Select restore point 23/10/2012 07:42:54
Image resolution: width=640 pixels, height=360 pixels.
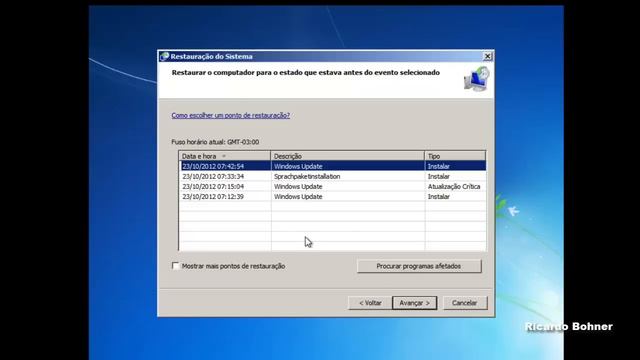tap(333, 166)
